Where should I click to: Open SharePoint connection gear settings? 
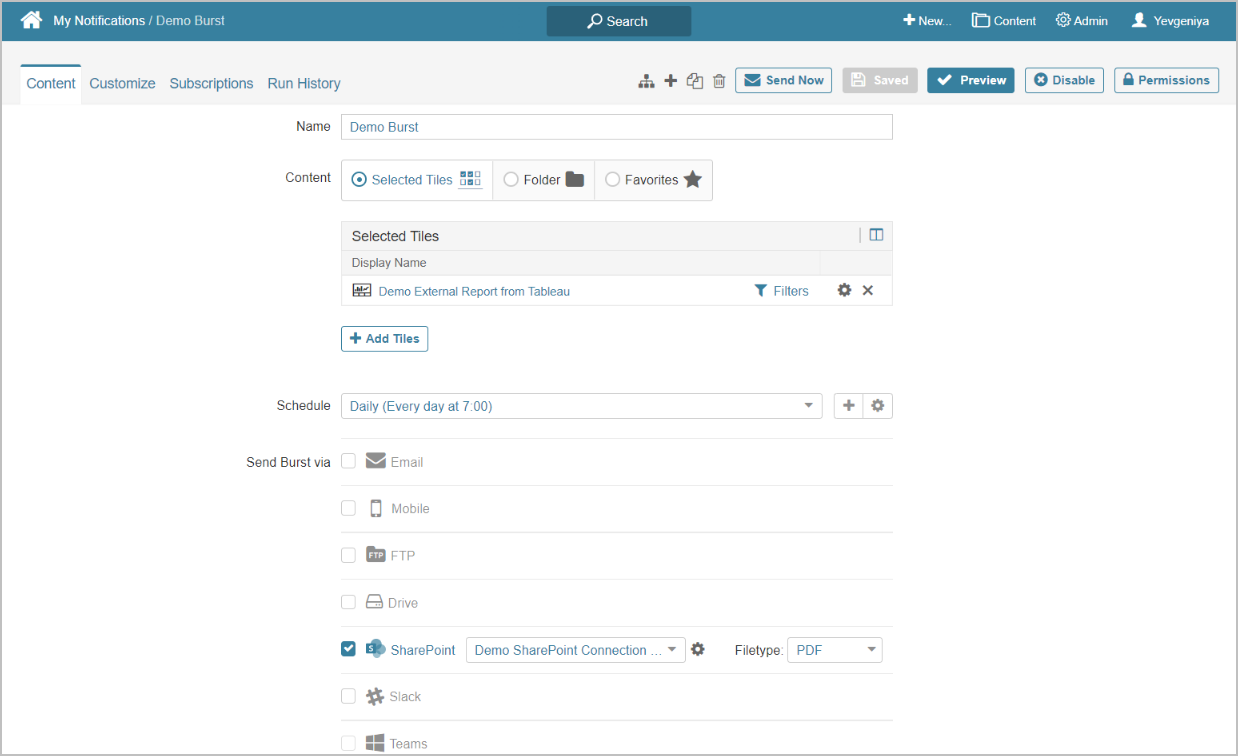pos(698,649)
